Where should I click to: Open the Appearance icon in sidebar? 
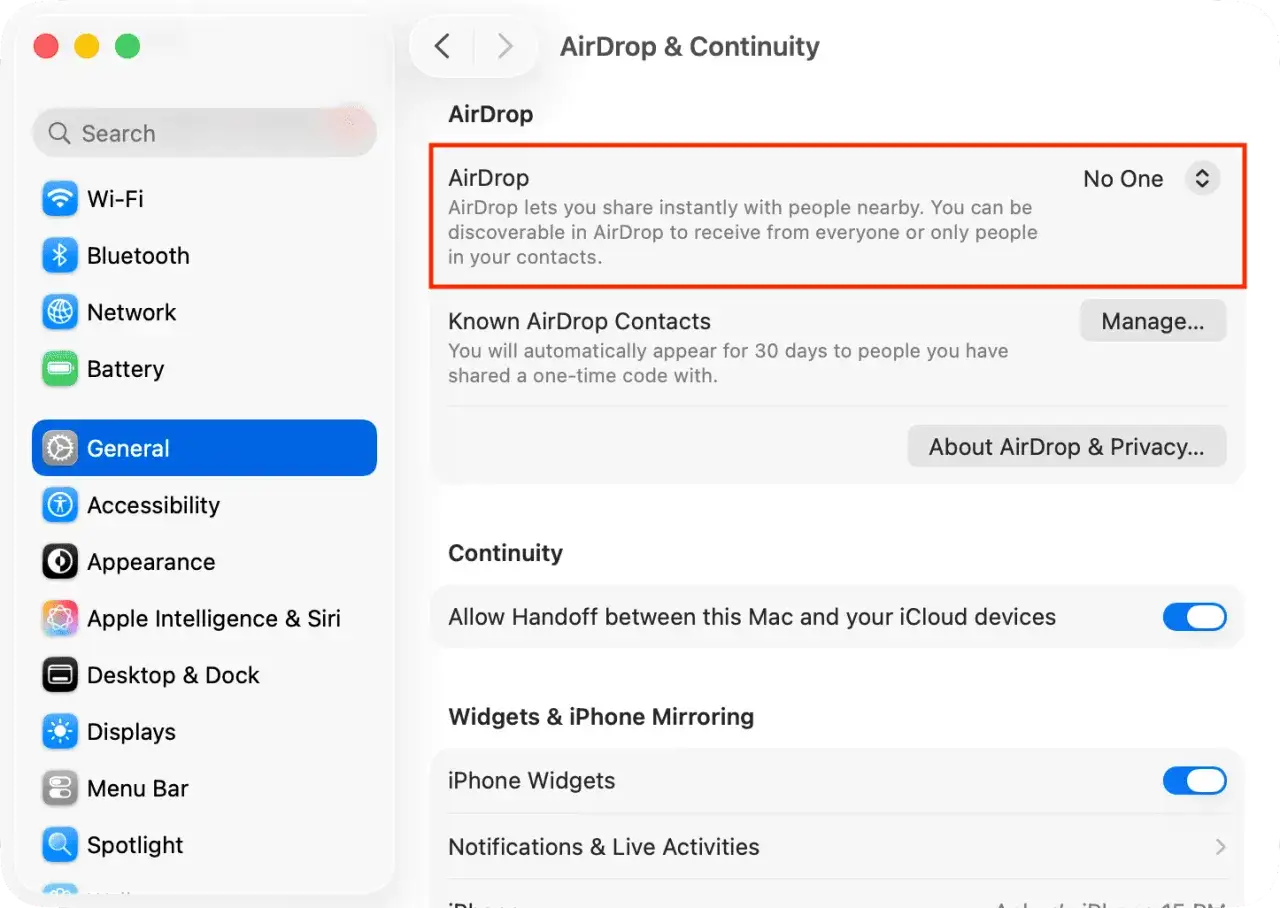click(x=60, y=562)
